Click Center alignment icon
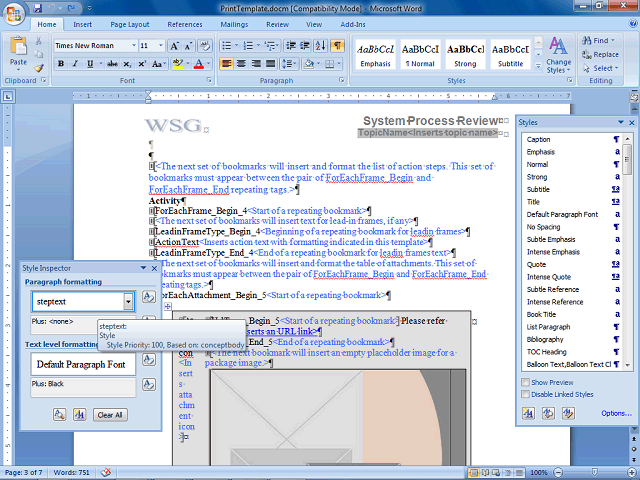 point(241,64)
